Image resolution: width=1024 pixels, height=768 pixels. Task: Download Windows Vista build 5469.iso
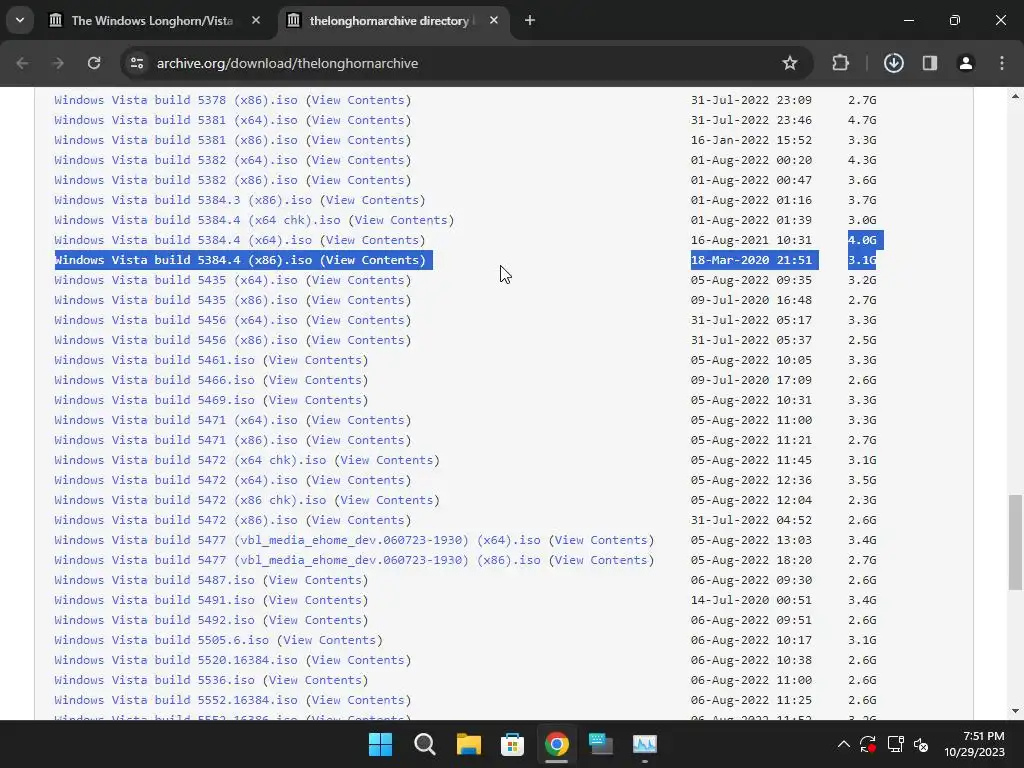coord(154,400)
